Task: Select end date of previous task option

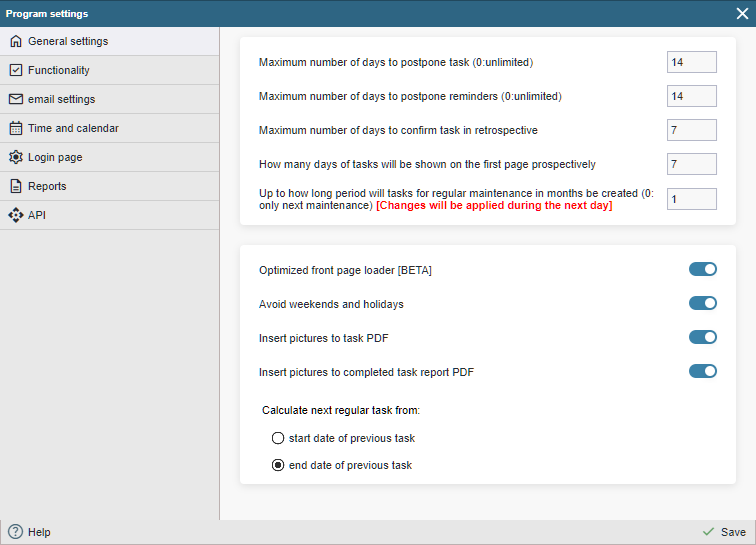Action: click(x=278, y=465)
